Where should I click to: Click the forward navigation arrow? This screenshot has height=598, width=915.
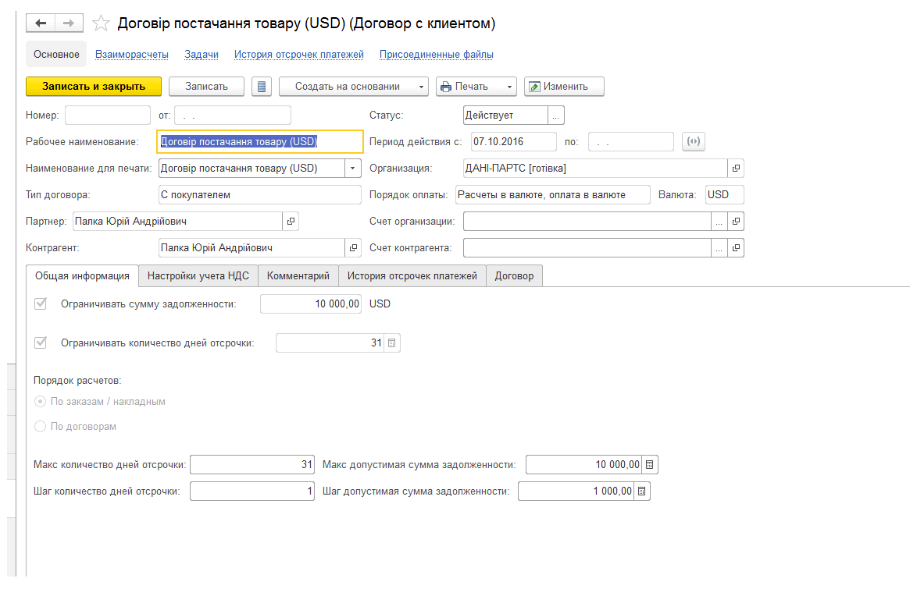pos(67,22)
